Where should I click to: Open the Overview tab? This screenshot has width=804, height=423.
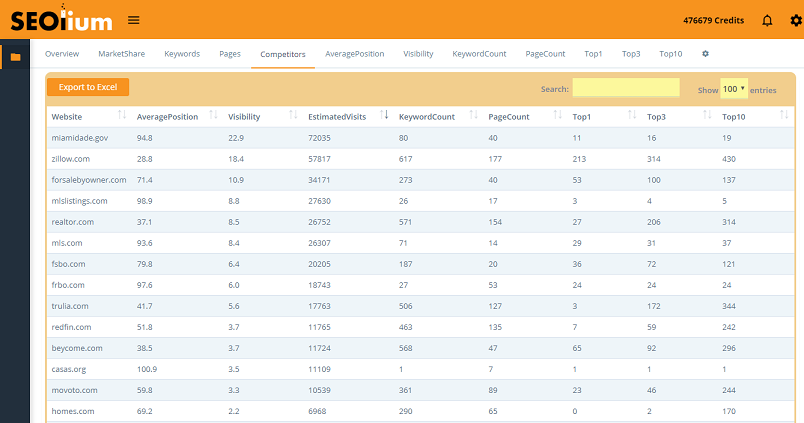pyautogui.click(x=62, y=54)
